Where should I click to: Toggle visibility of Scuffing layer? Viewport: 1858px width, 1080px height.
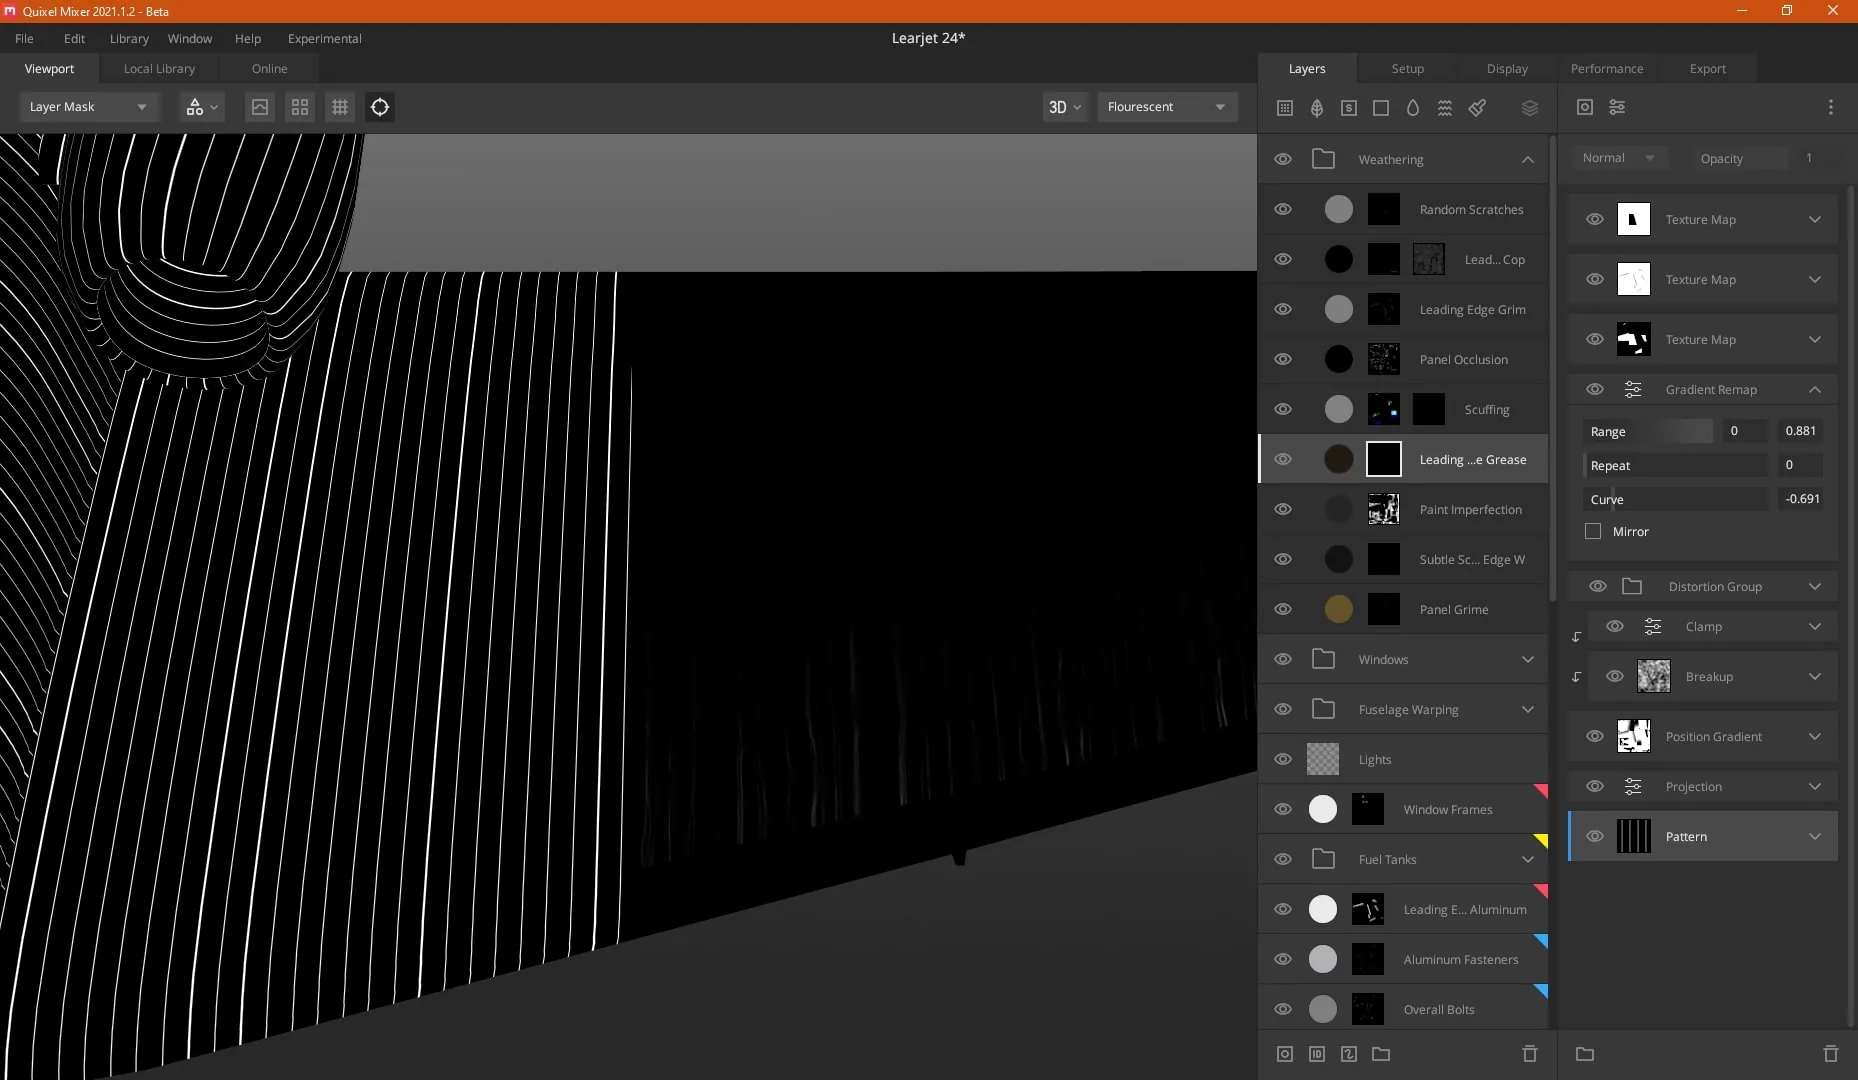pyautogui.click(x=1283, y=409)
